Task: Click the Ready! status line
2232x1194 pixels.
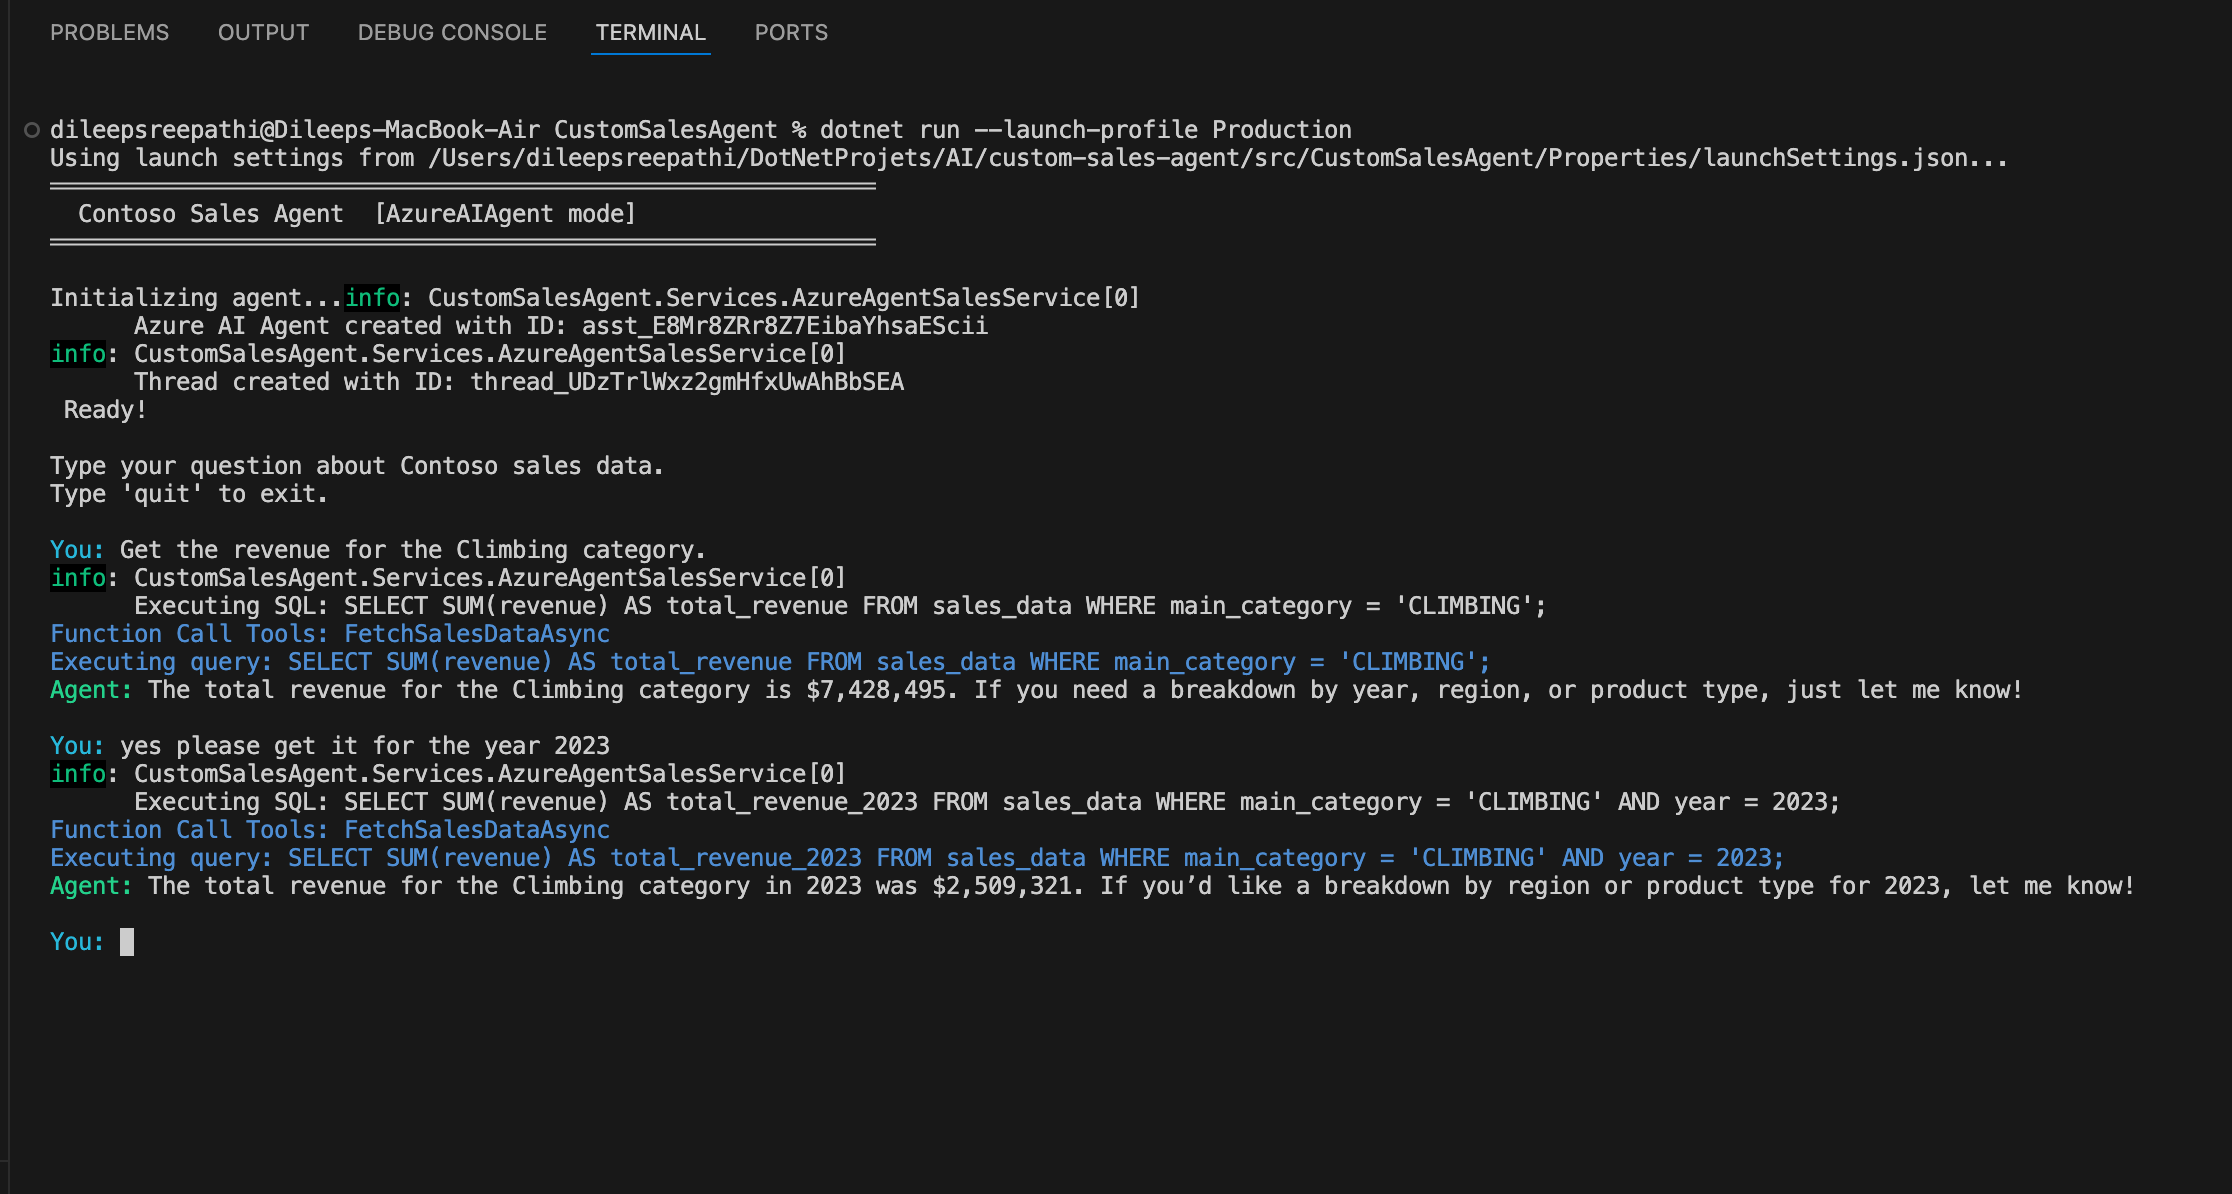Action: click(x=105, y=410)
